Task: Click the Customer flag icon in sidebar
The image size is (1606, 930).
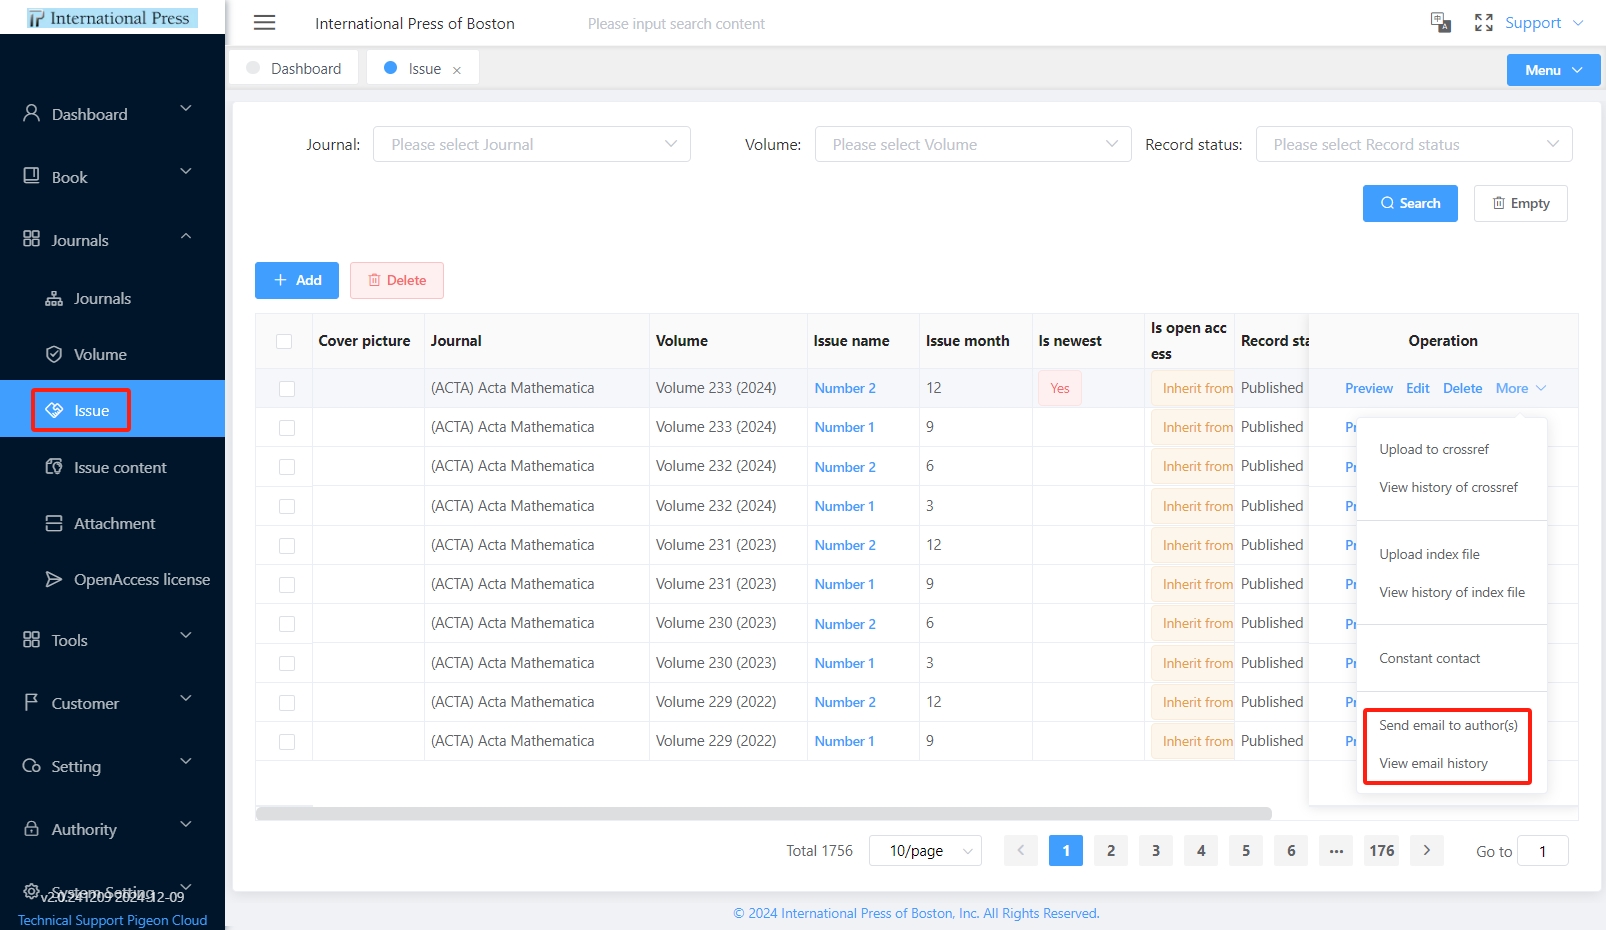Action: pos(32,702)
